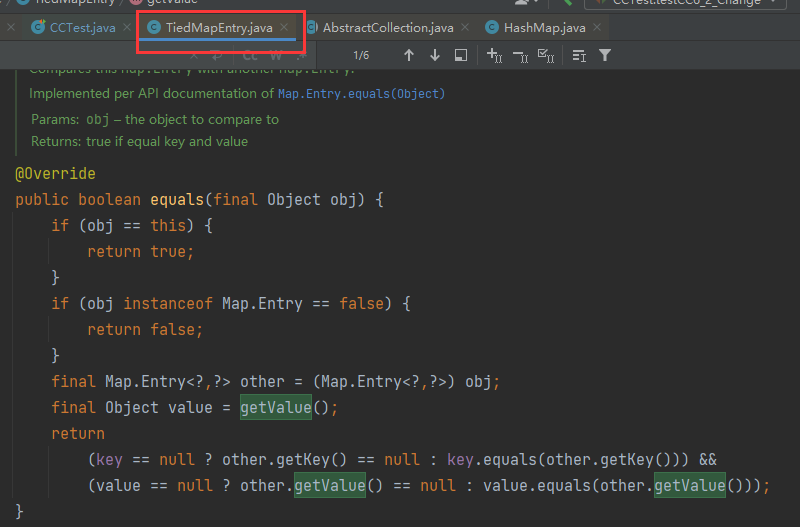The height and width of the screenshot is (527, 800).
Task: Open search results in Find window
Action: (x=461, y=55)
